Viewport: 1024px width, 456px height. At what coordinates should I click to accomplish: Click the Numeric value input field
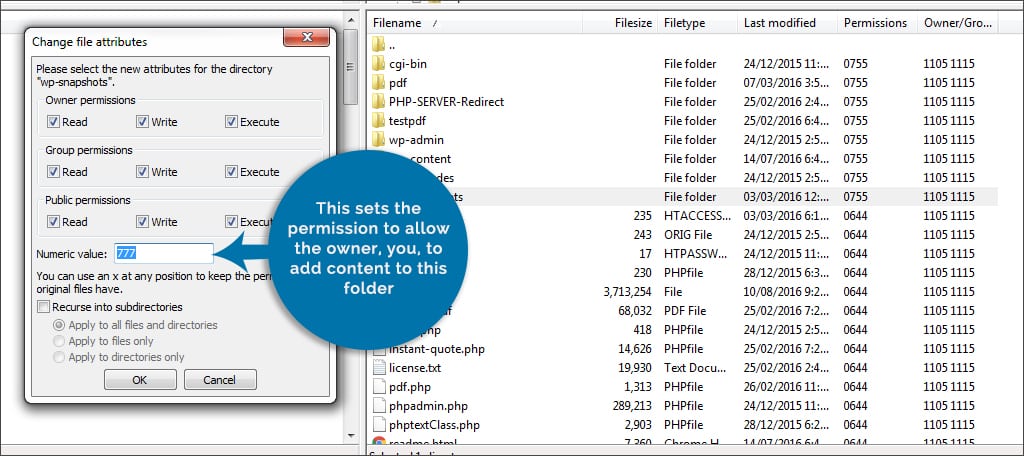point(163,253)
